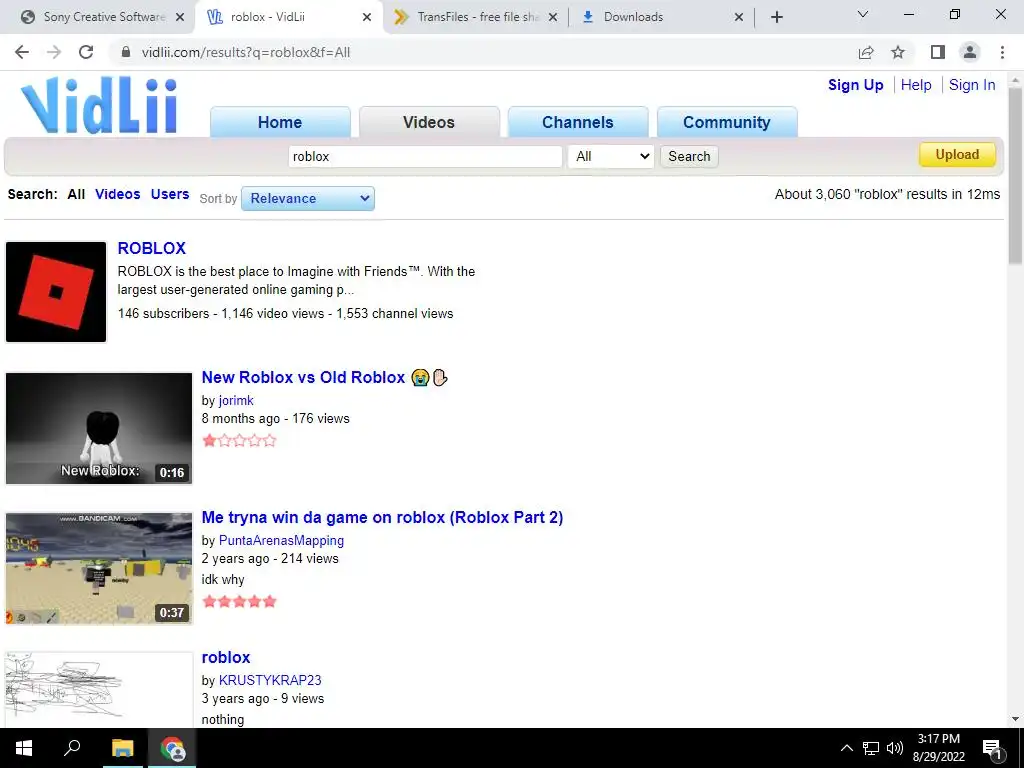Click the 0:16 New Roblox video thumbnail
The width and height of the screenshot is (1024, 768).
point(99,428)
